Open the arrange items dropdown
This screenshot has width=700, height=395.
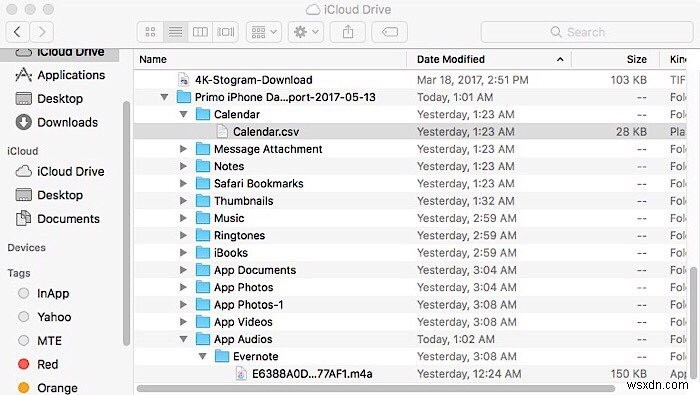pos(264,32)
